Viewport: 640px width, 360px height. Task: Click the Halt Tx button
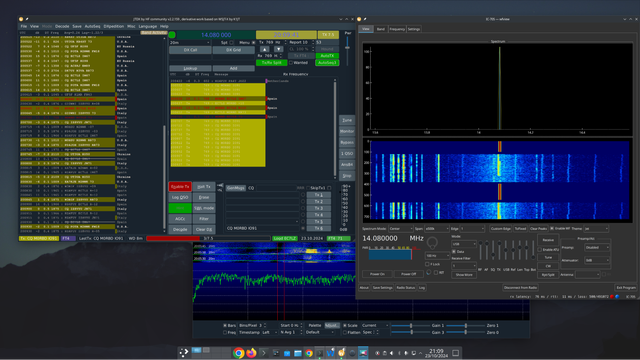tap(204, 187)
